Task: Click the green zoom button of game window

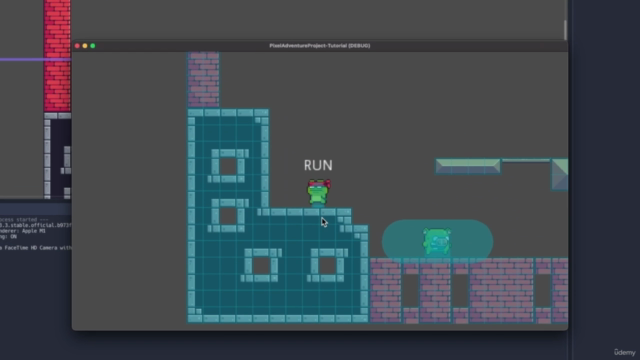Action: [x=93, y=46]
